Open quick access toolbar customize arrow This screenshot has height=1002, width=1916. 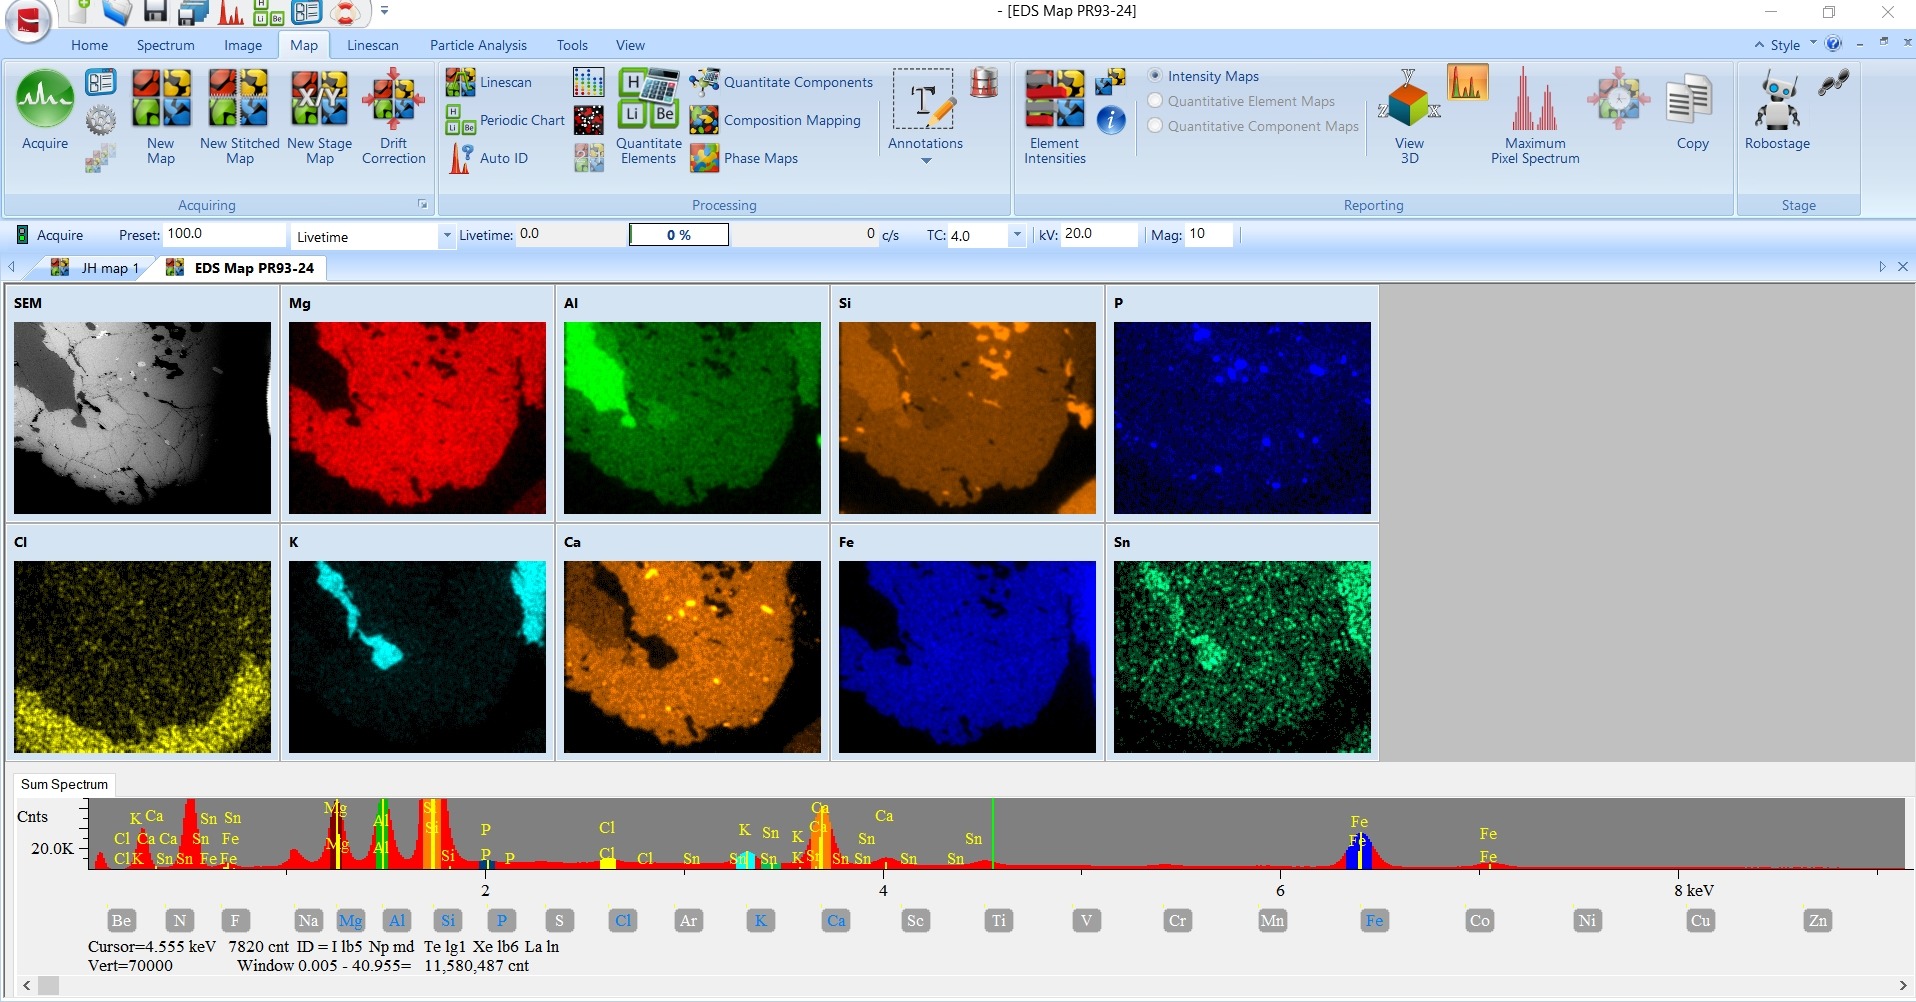click(384, 12)
